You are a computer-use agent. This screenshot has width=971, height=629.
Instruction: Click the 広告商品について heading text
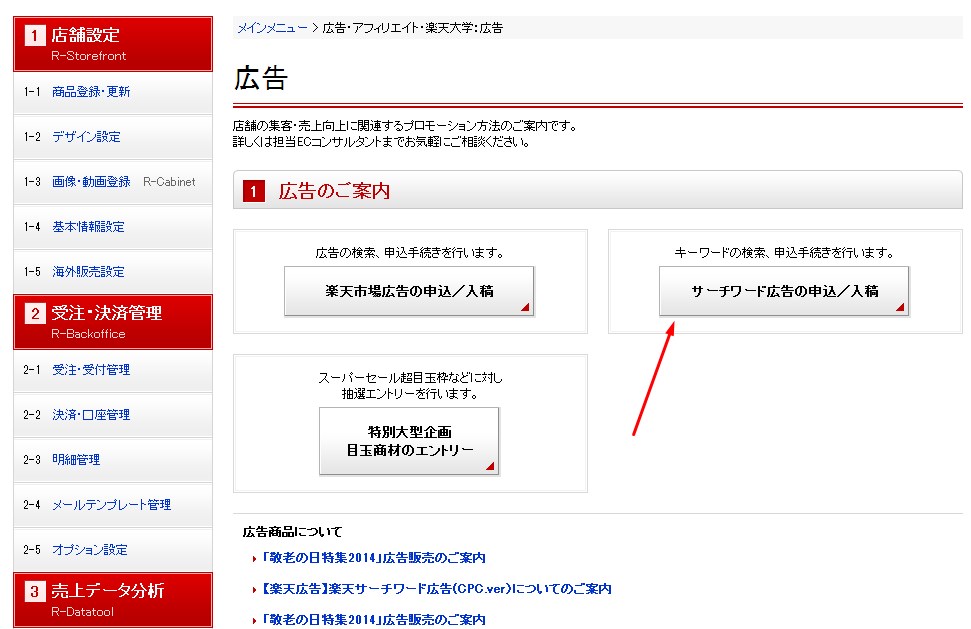click(292, 532)
